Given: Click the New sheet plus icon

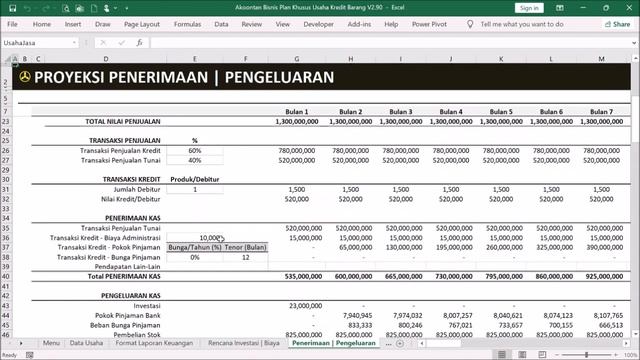Looking at the screenshot, I should (400, 344).
